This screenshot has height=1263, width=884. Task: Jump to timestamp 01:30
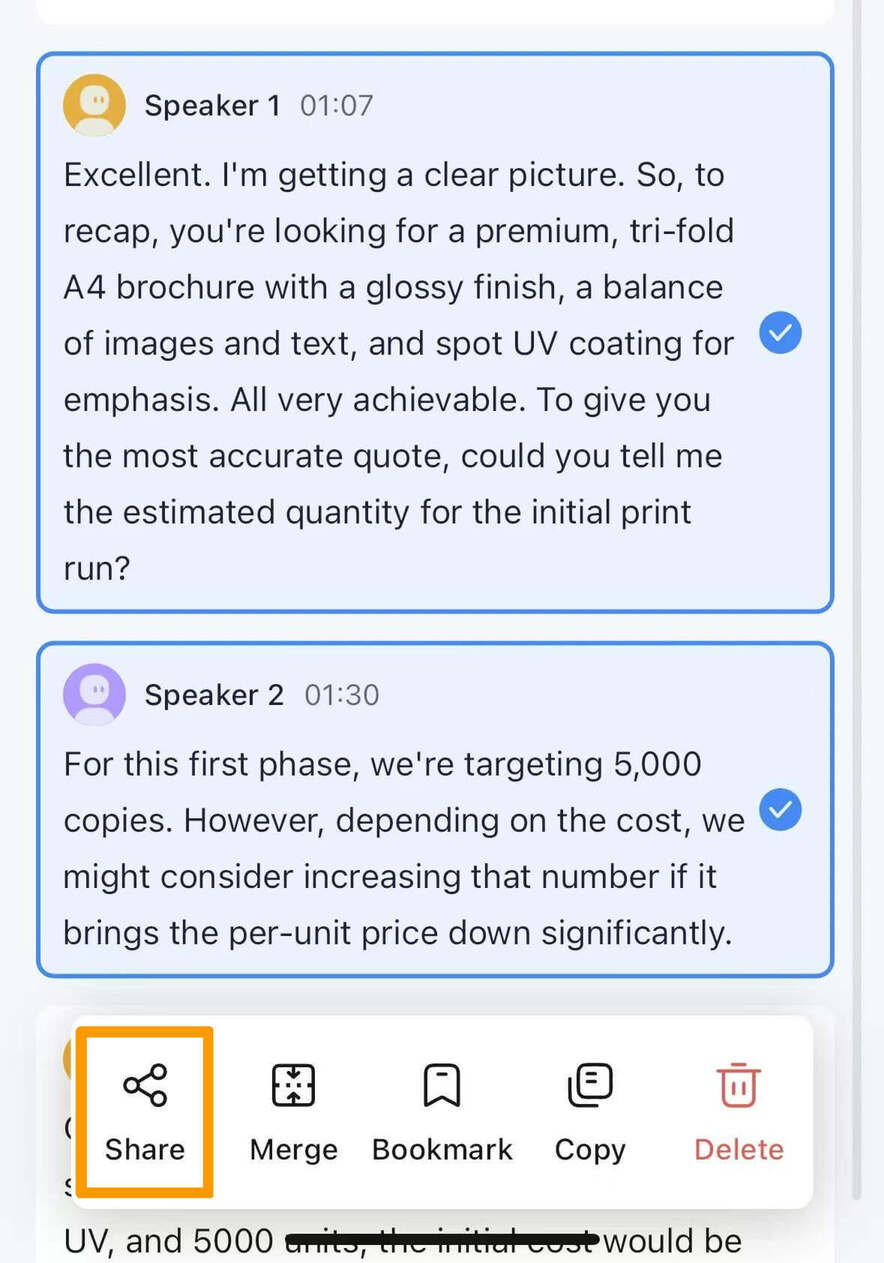point(342,695)
